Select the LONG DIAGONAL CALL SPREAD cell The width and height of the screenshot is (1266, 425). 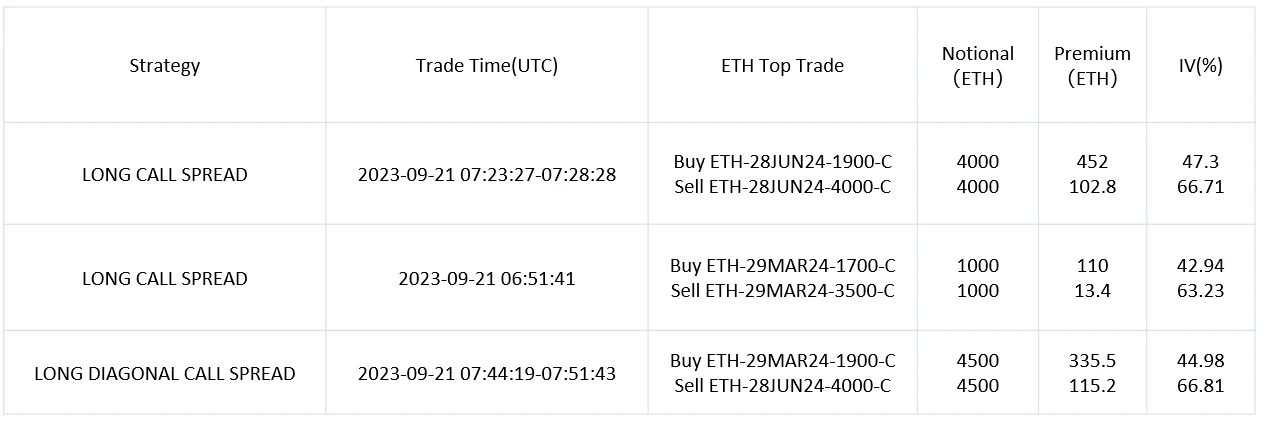[x=164, y=374]
